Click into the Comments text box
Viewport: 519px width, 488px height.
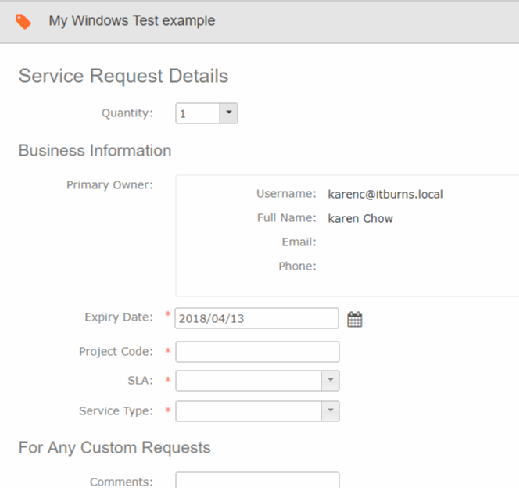257,480
